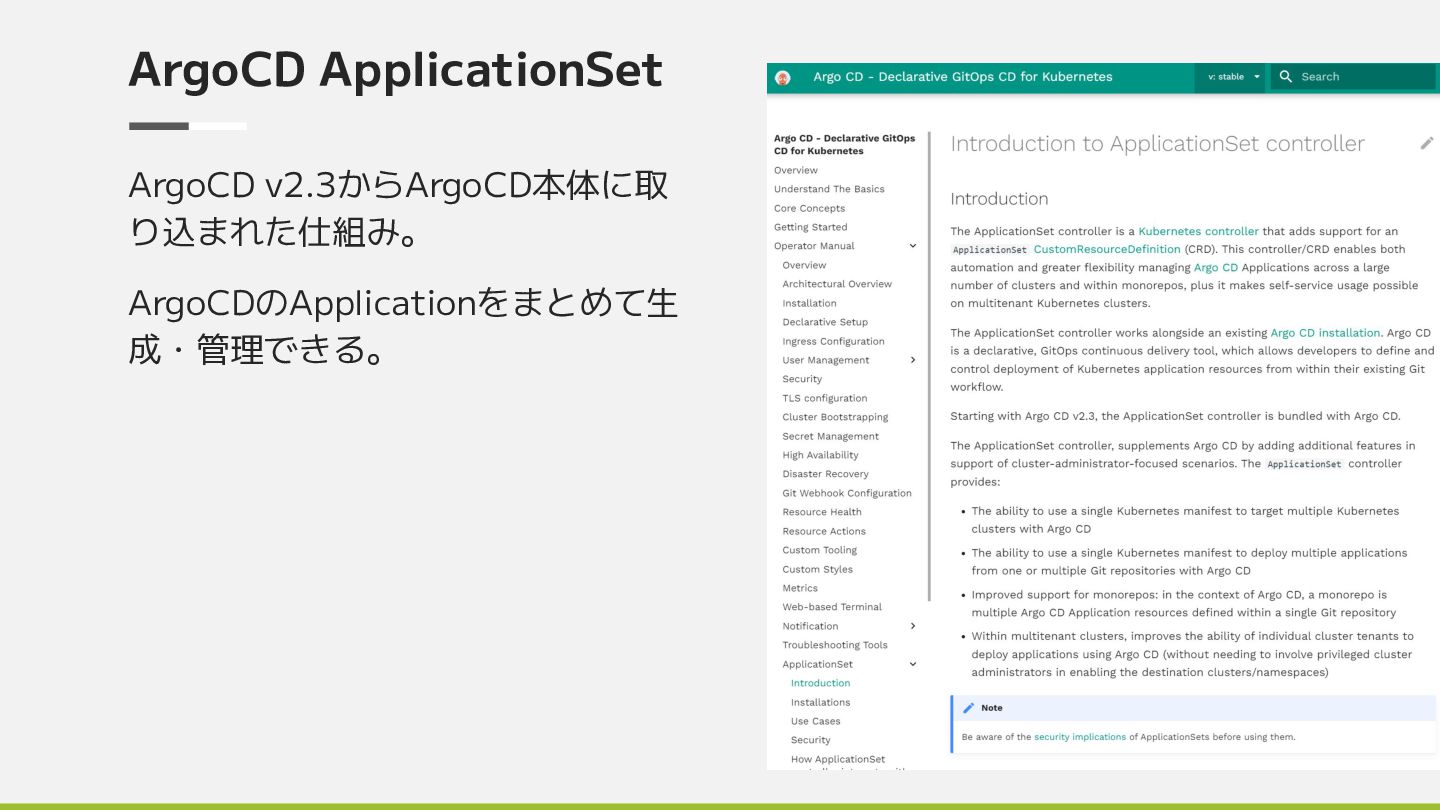The image size is (1440, 810).
Task: Select 'Notification' sidebar item
Action: point(810,626)
